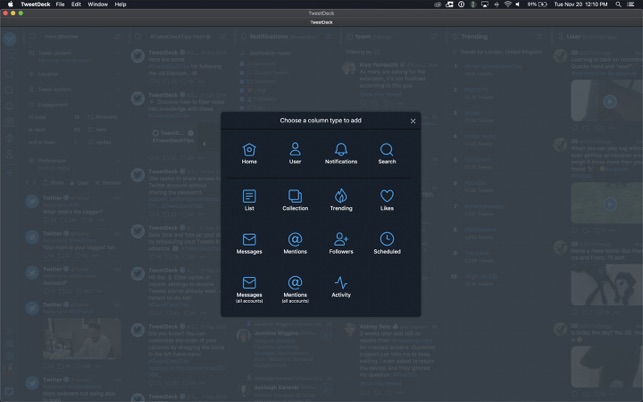This screenshot has height=402, width=643.
Task: Open Notification Center in menu bar
Action: click(x=631, y=4)
